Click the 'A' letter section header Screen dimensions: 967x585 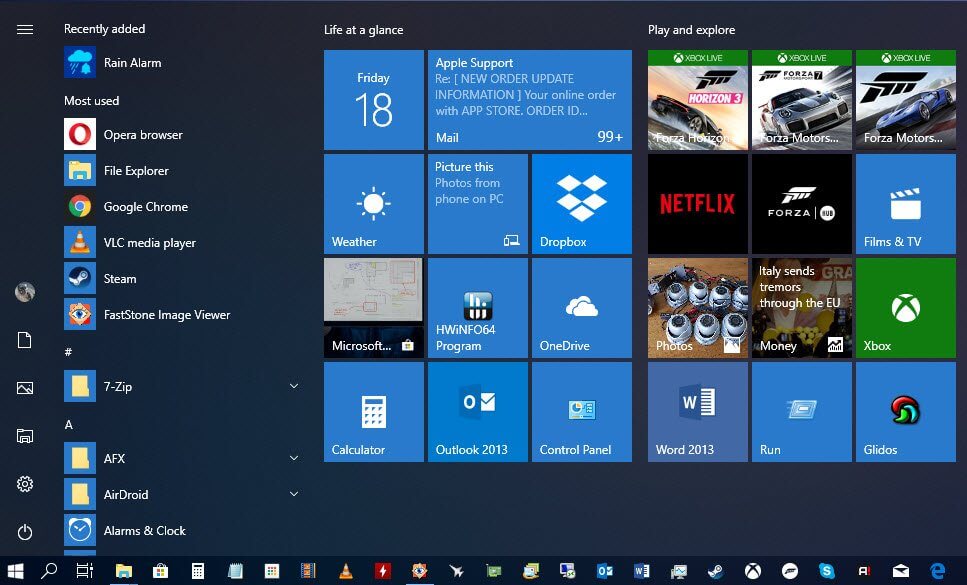coord(69,424)
